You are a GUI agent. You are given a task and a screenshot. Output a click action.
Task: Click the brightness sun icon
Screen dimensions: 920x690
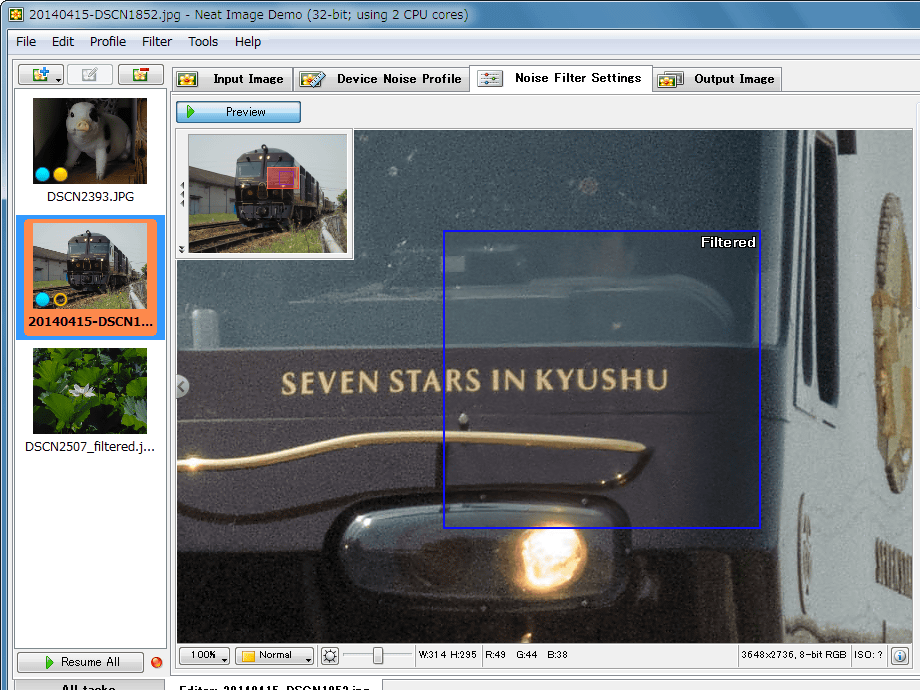coord(330,655)
